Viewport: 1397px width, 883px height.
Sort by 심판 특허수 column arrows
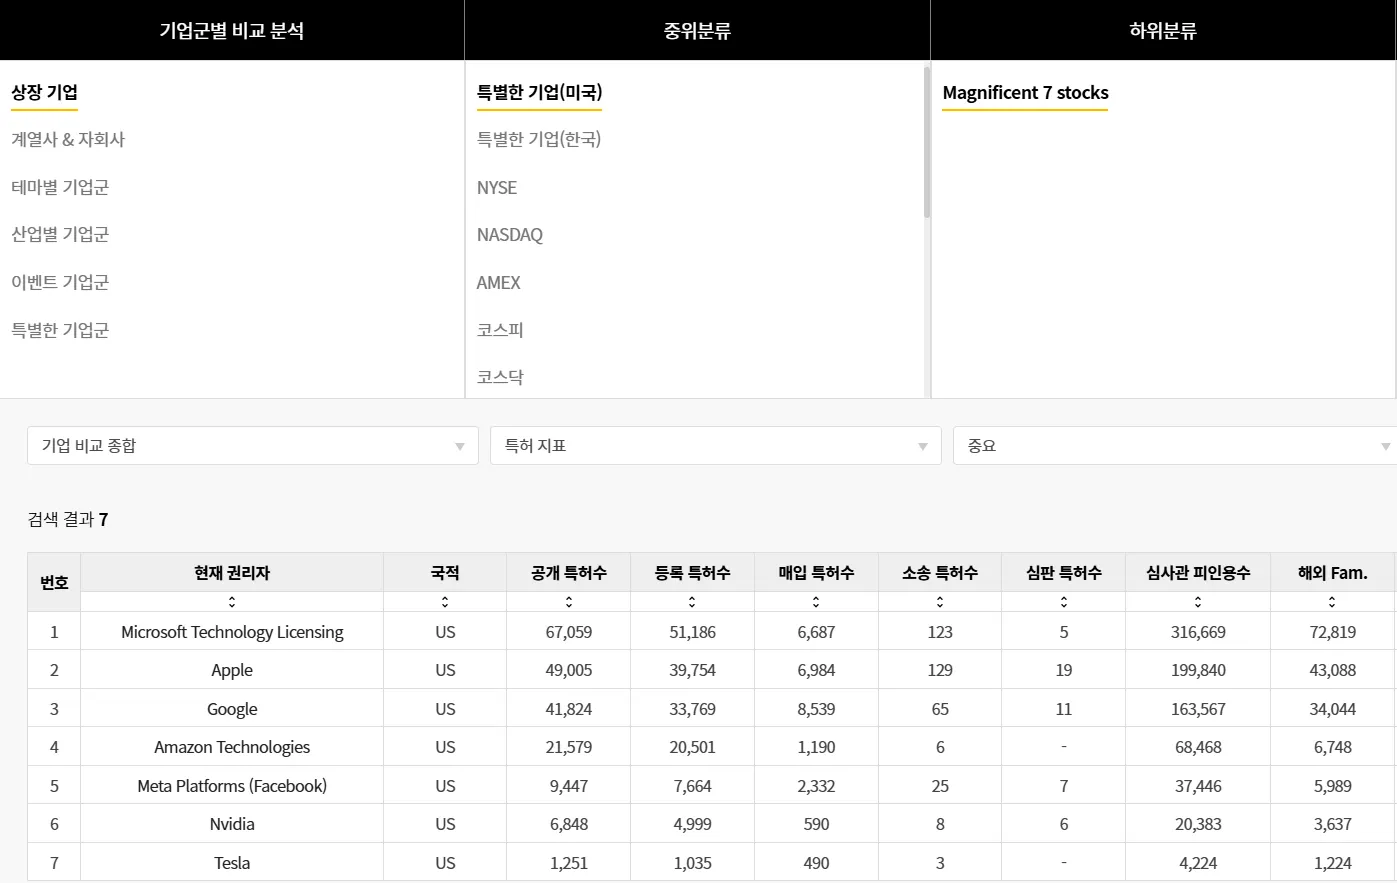click(1064, 602)
